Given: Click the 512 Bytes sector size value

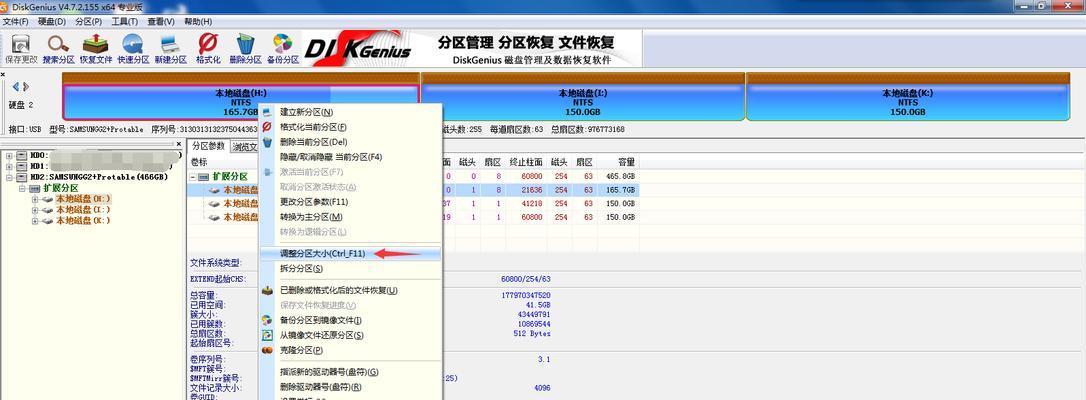Looking at the screenshot, I should point(531,334).
